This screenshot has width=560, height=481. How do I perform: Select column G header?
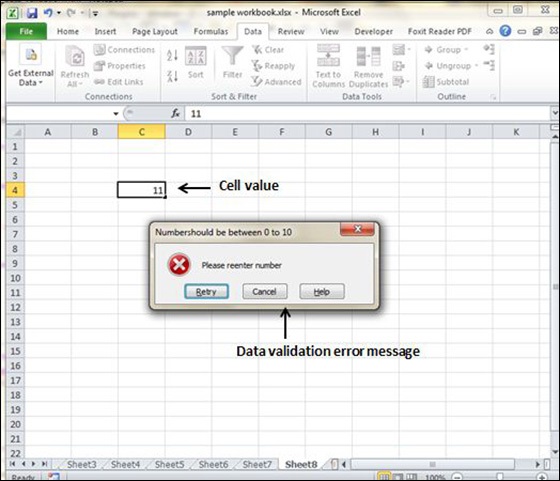pyautogui.click(x=329, y=132)
